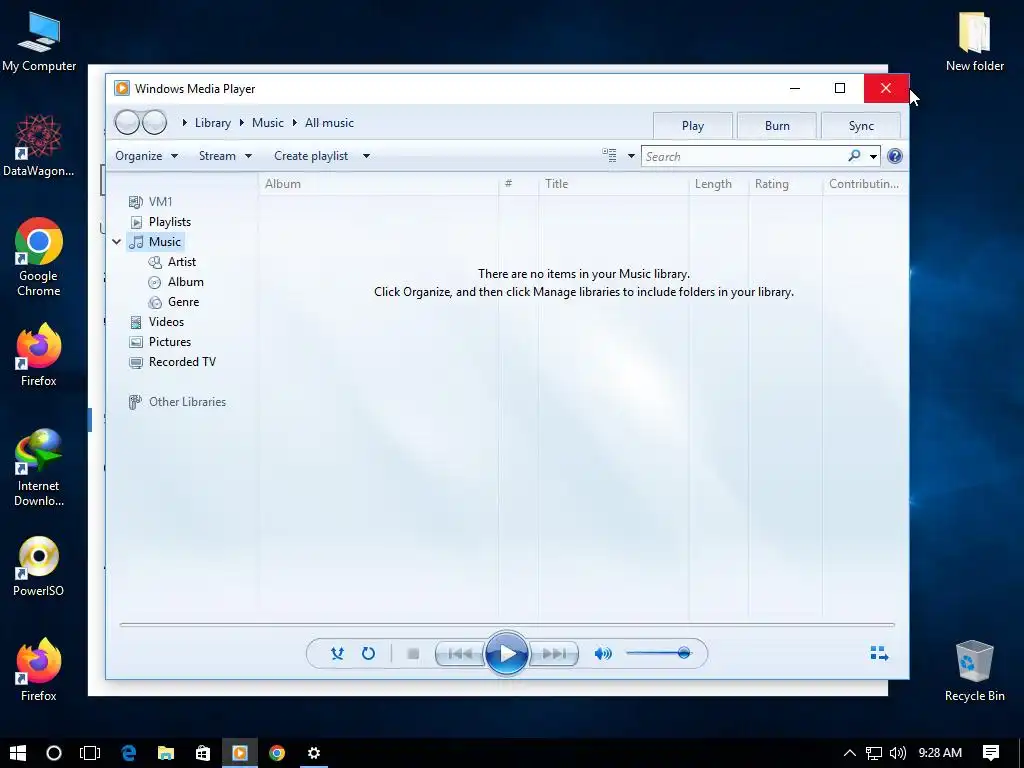Sort by the Album column header
Screen dimensions: 1024x768
point(379,184)
